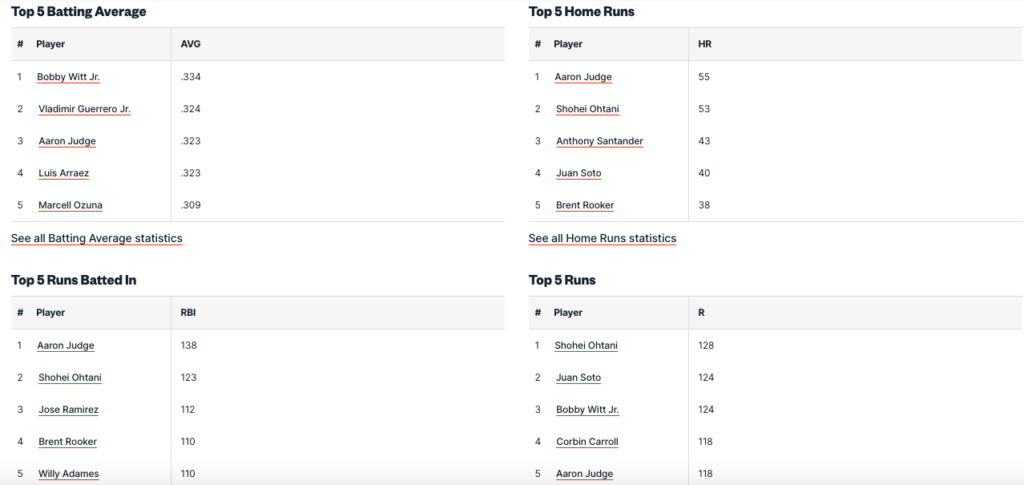This screenshot has width=1024, height=485.
Task: Open Aaron Judge in Home Runs table
Action: tap(583, 77)
